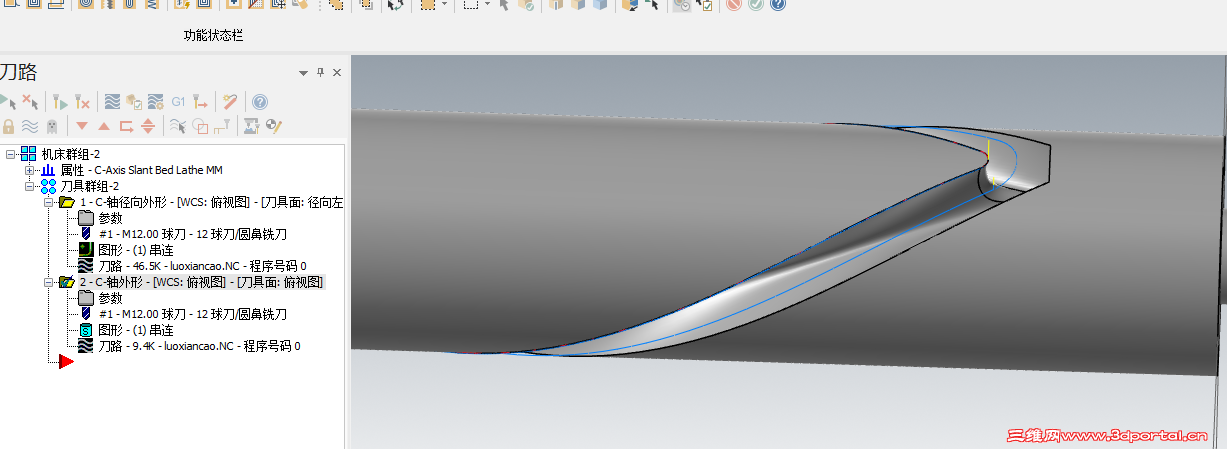The width and height of the screenshot is (1227, 449).
Task: Click the select all operations icon
Action: pyautogui.click(x=7, y=101)
